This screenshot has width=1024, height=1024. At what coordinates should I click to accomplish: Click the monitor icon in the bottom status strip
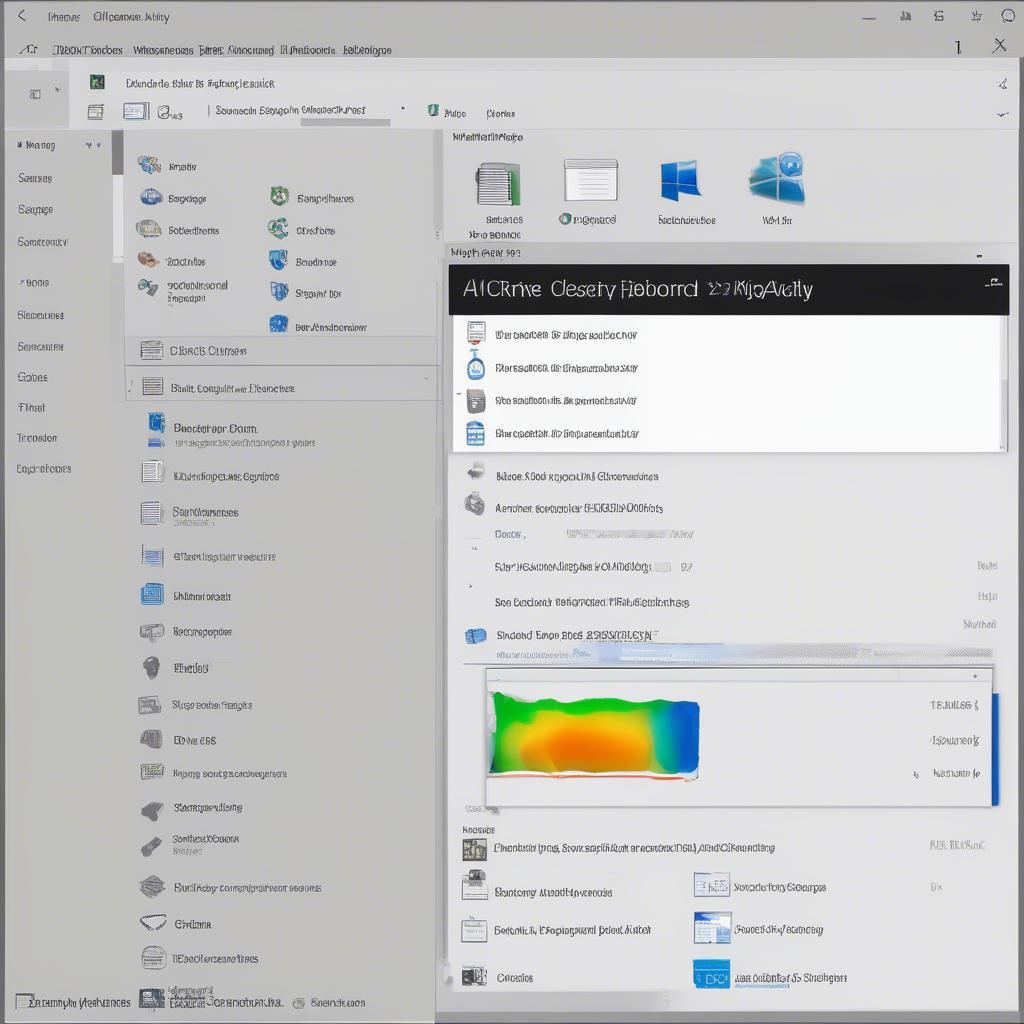click(x=152, y=999)
